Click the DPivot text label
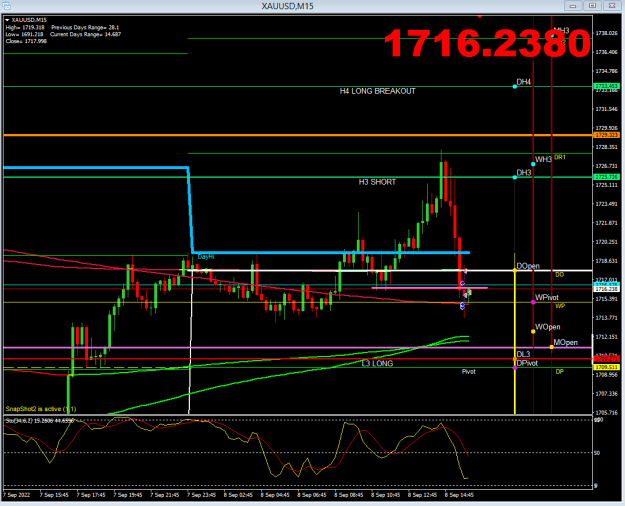The height and width of the screenshot is (506, 625). pyautogui.click(x=527, y=363)
